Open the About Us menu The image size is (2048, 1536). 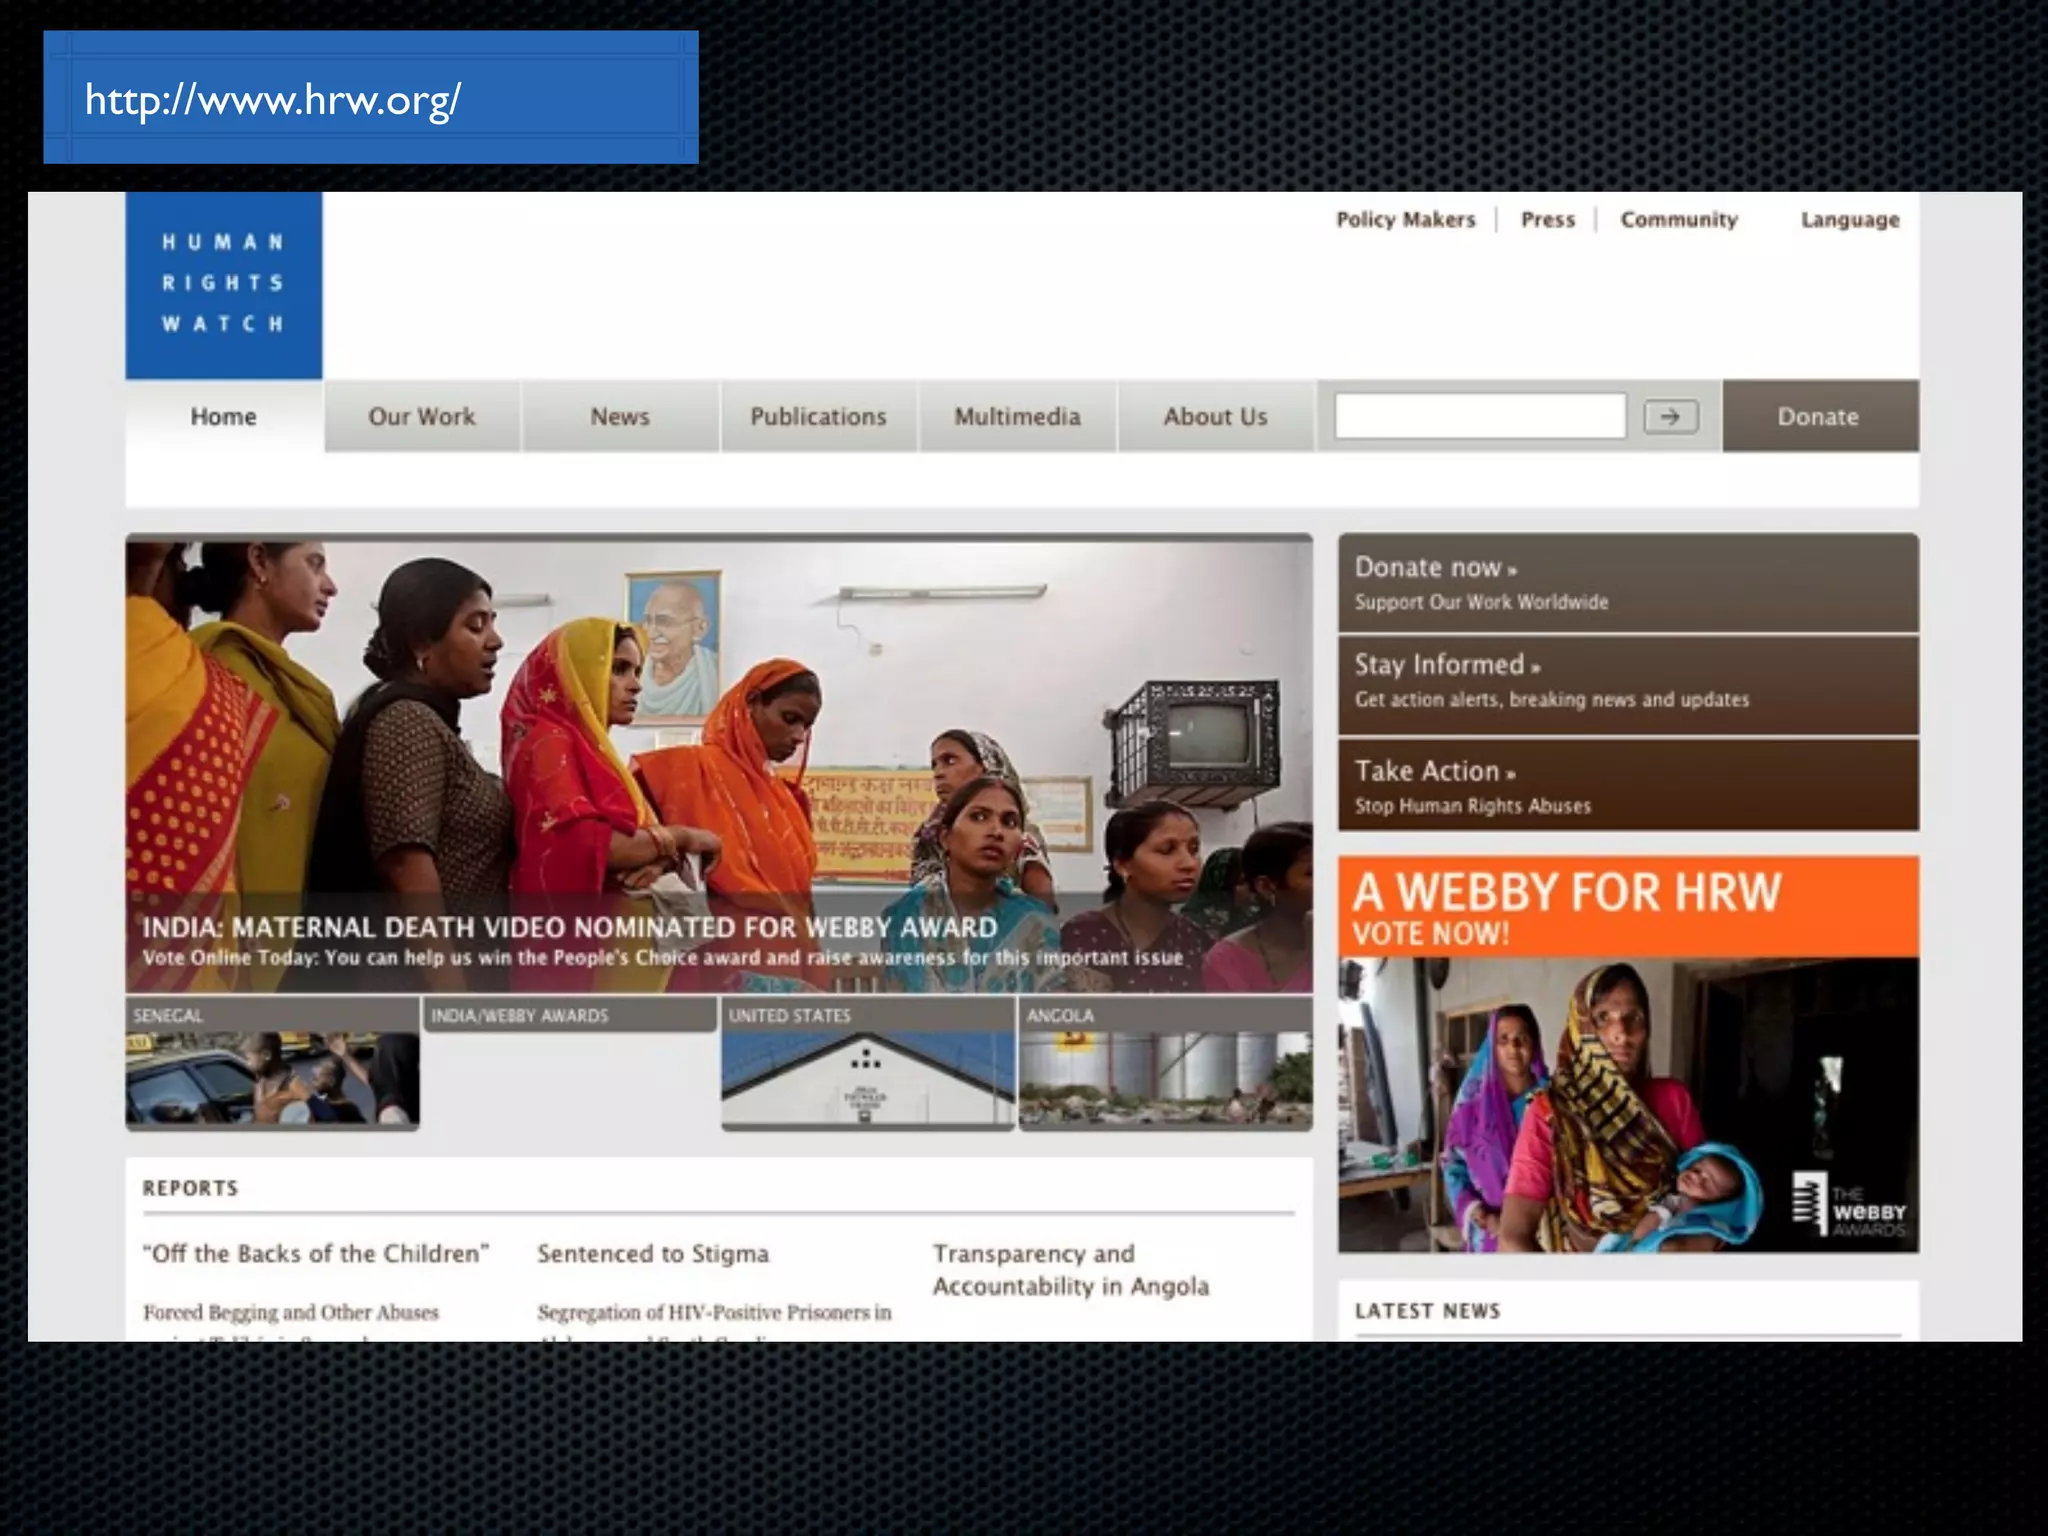coord(1216,417)
